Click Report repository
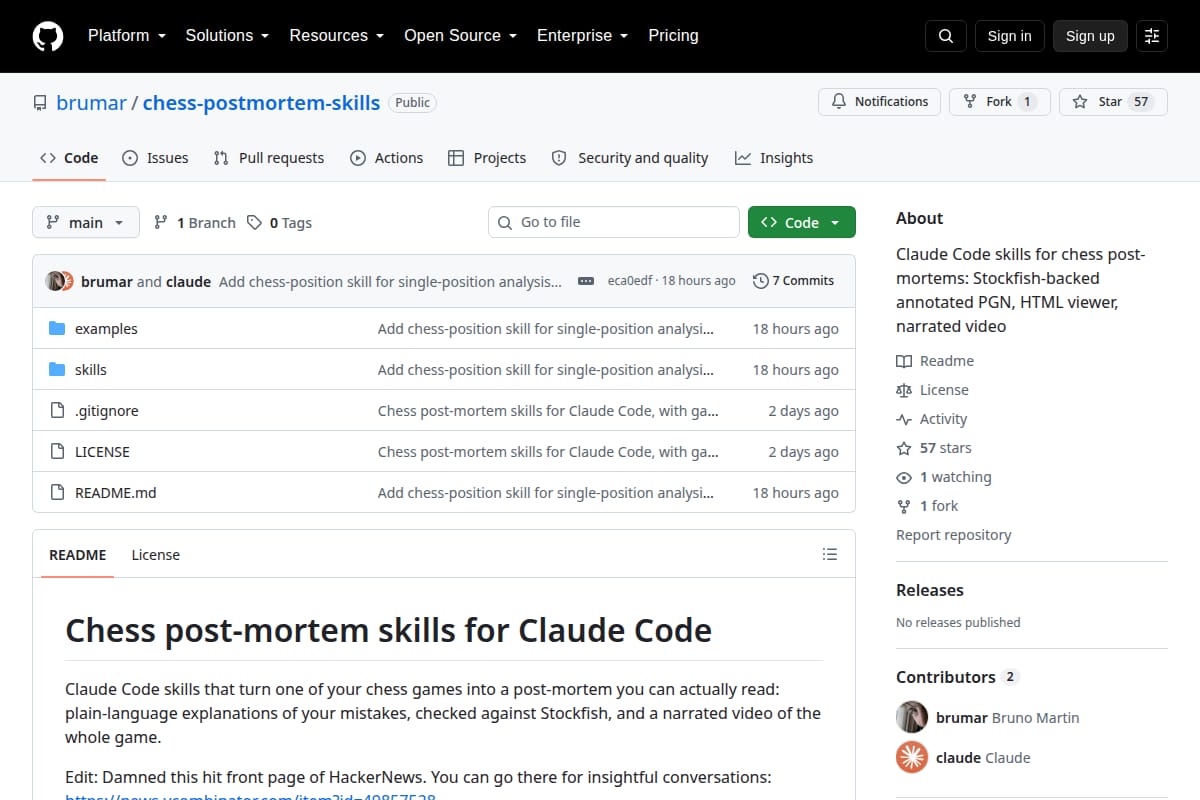This screenshot has width=1200, height=800. [954, 535]
